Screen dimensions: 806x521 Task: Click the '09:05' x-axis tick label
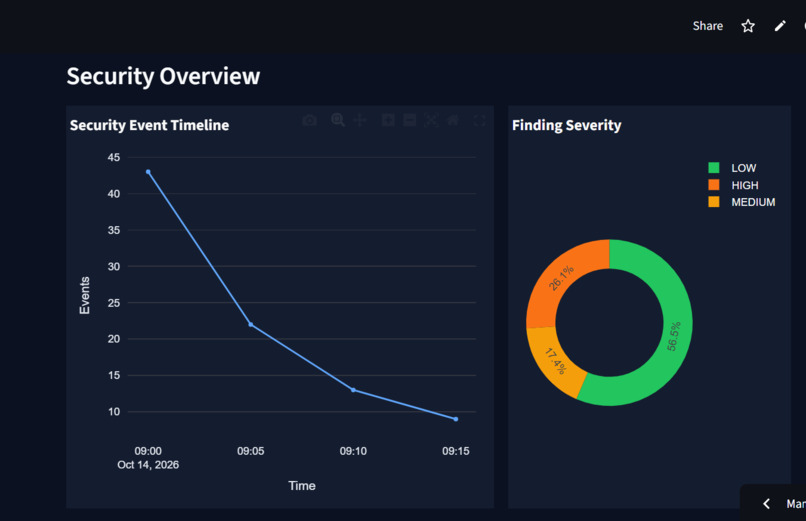click(x=250, y=451)
